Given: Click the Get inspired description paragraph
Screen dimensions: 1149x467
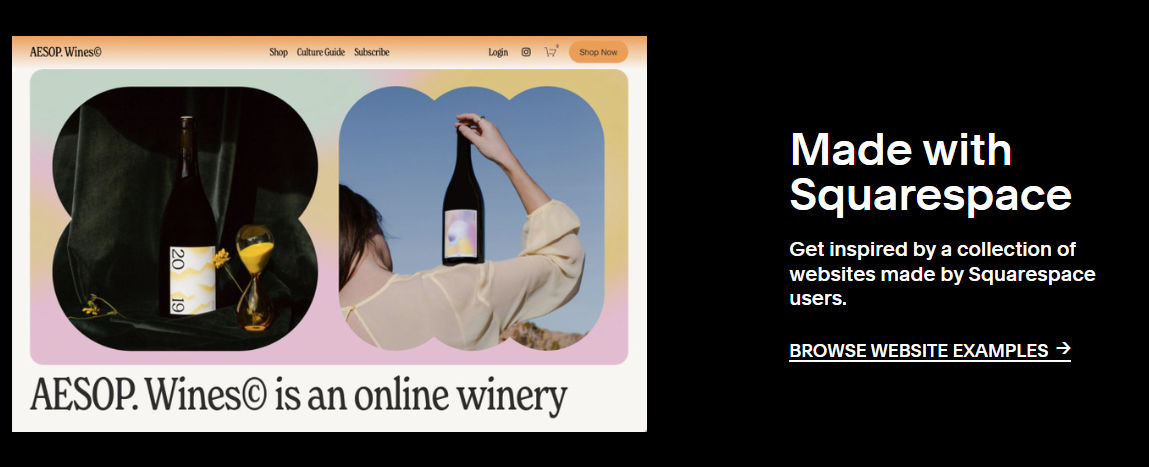Looking at the screenshot, I should [x=942, y=274].
